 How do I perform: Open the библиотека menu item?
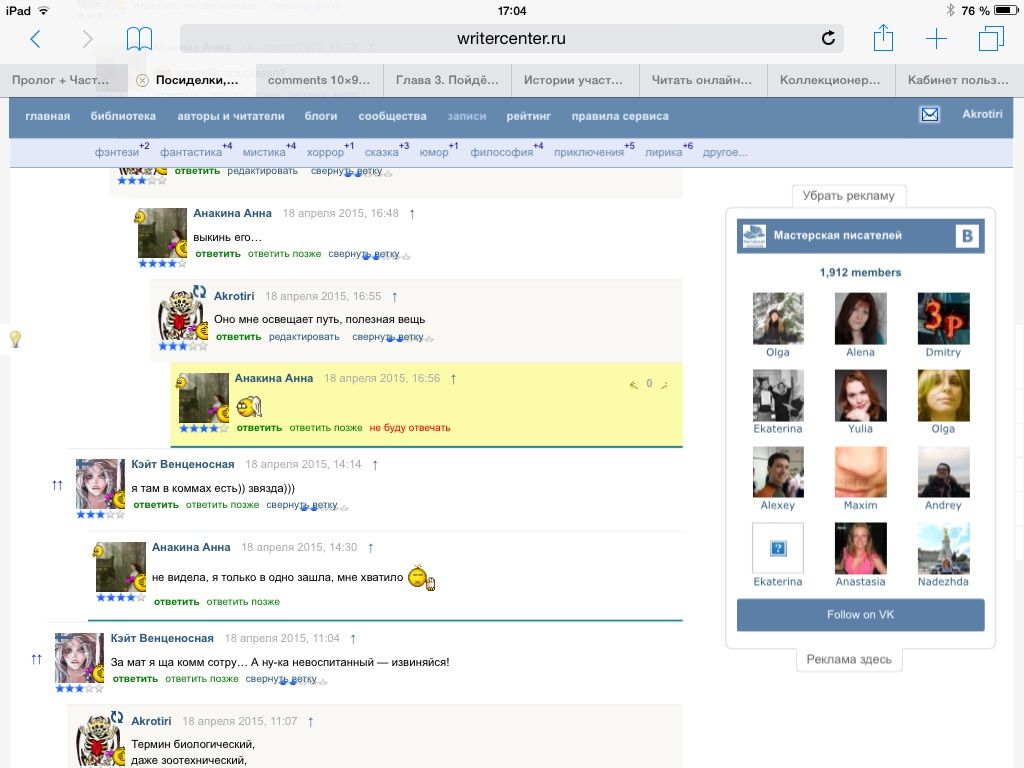click(x=123, y=116)
